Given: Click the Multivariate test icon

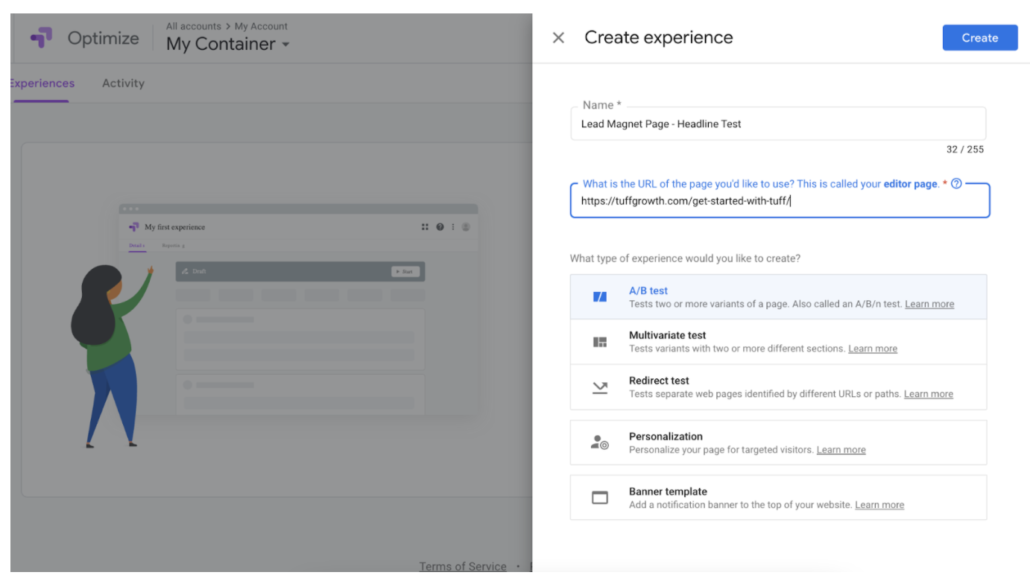Looking at the screenshot, I should coord(598,341).
